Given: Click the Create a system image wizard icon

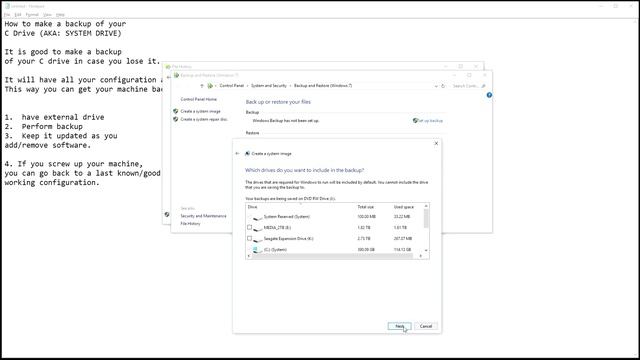Looking at the screenshot, I should (x=247, y=153).
